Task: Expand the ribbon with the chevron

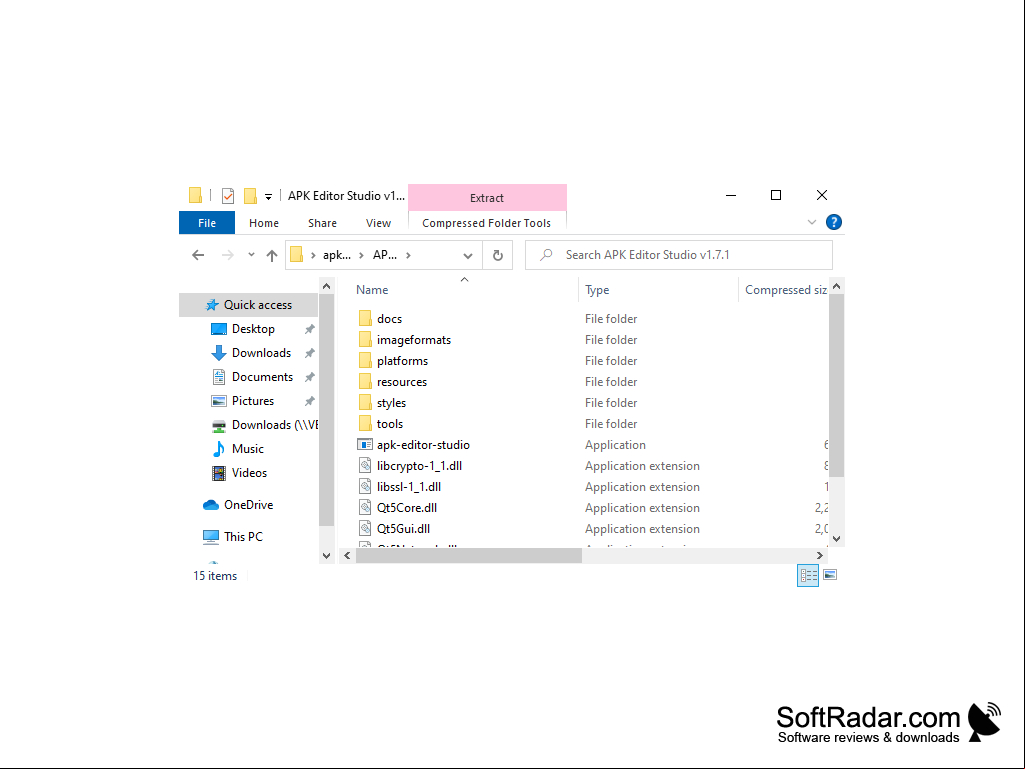Action: pos(811,222)
